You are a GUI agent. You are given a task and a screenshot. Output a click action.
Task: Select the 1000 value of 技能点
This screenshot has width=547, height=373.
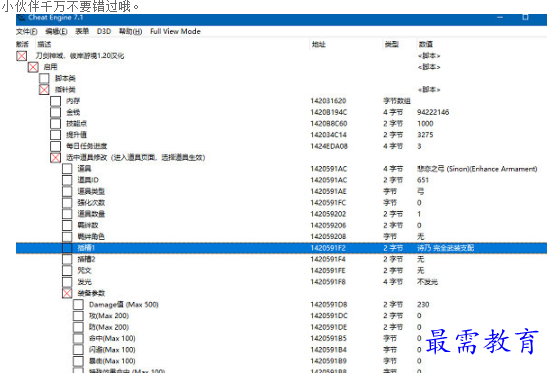425,124
